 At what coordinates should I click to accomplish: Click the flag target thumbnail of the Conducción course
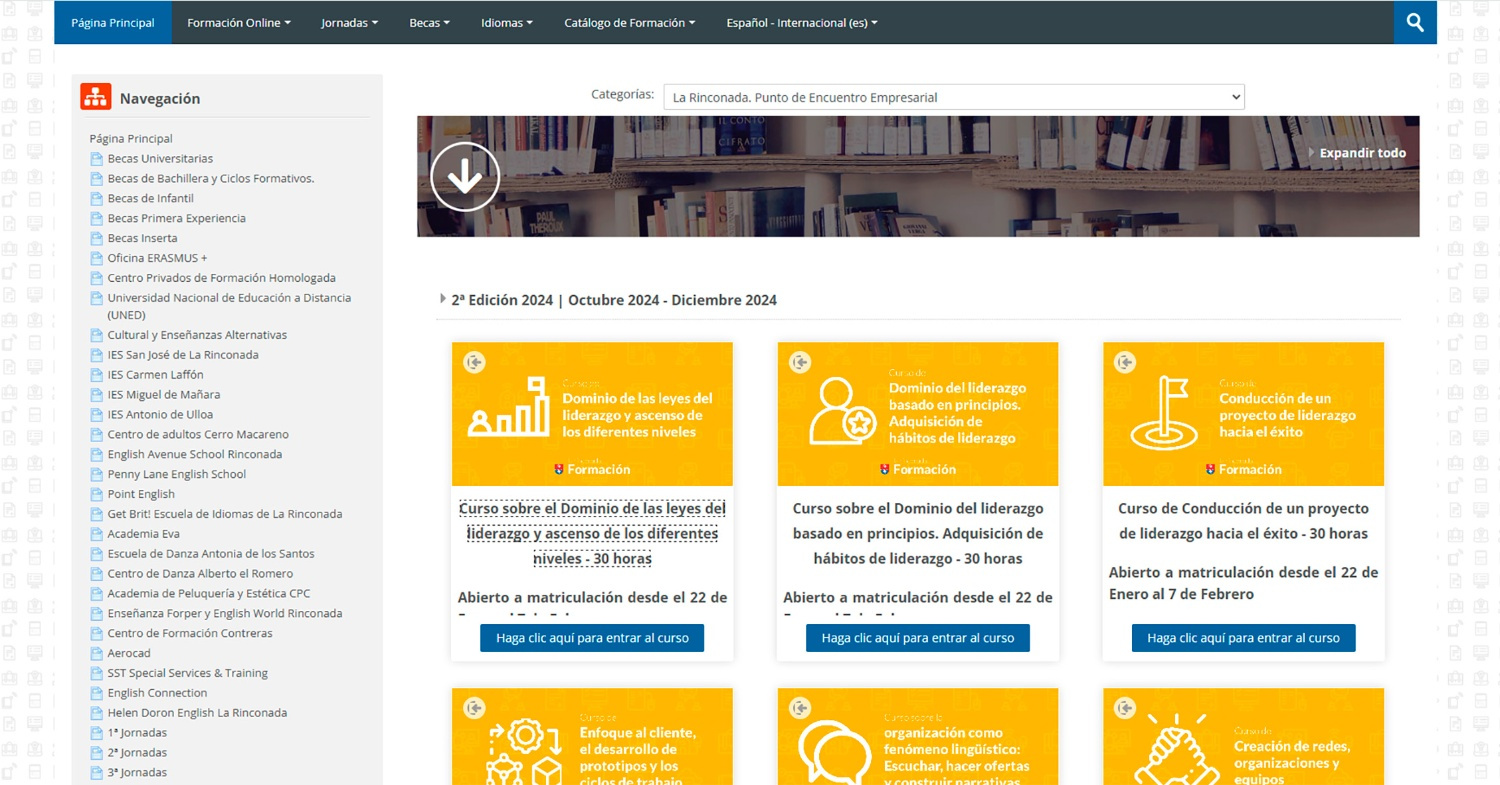(1164, 412)
